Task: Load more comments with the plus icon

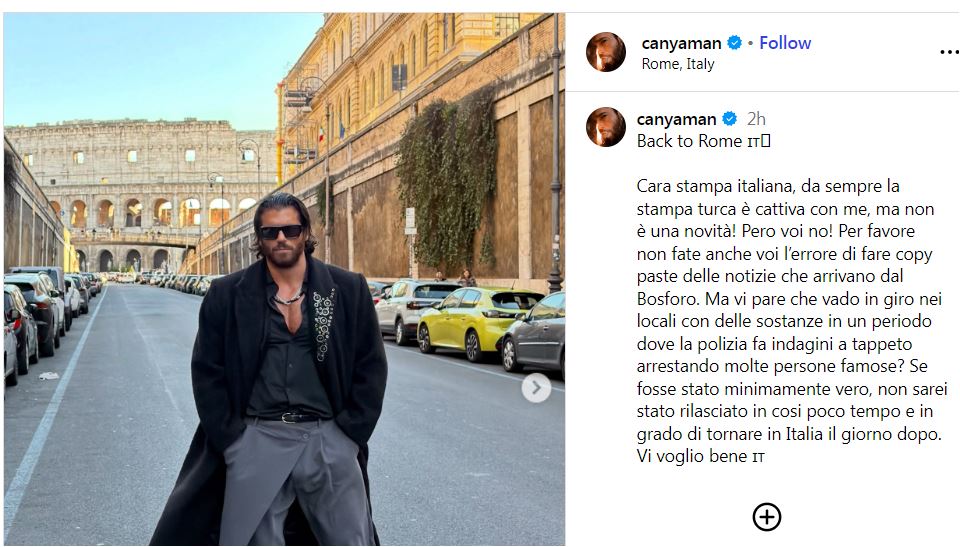Action: [x=767, y=517]
